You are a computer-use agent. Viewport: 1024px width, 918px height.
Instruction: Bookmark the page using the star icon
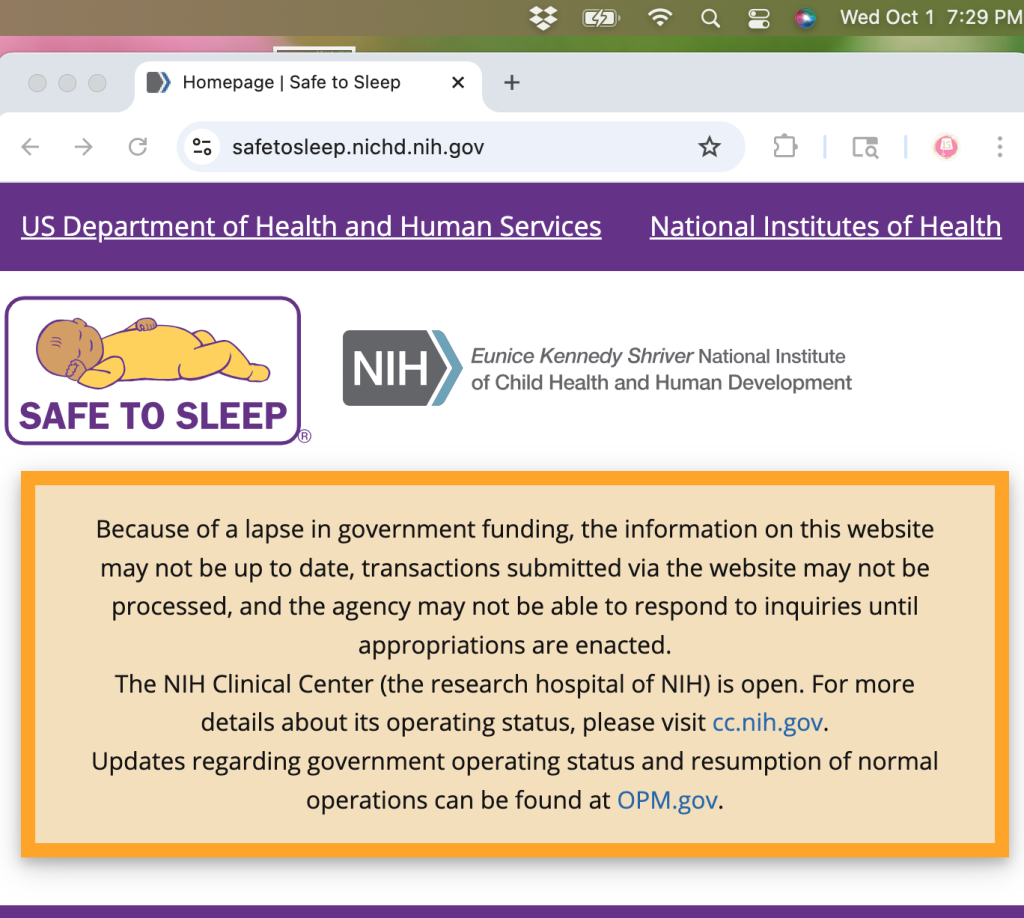(x=710, y=146)
